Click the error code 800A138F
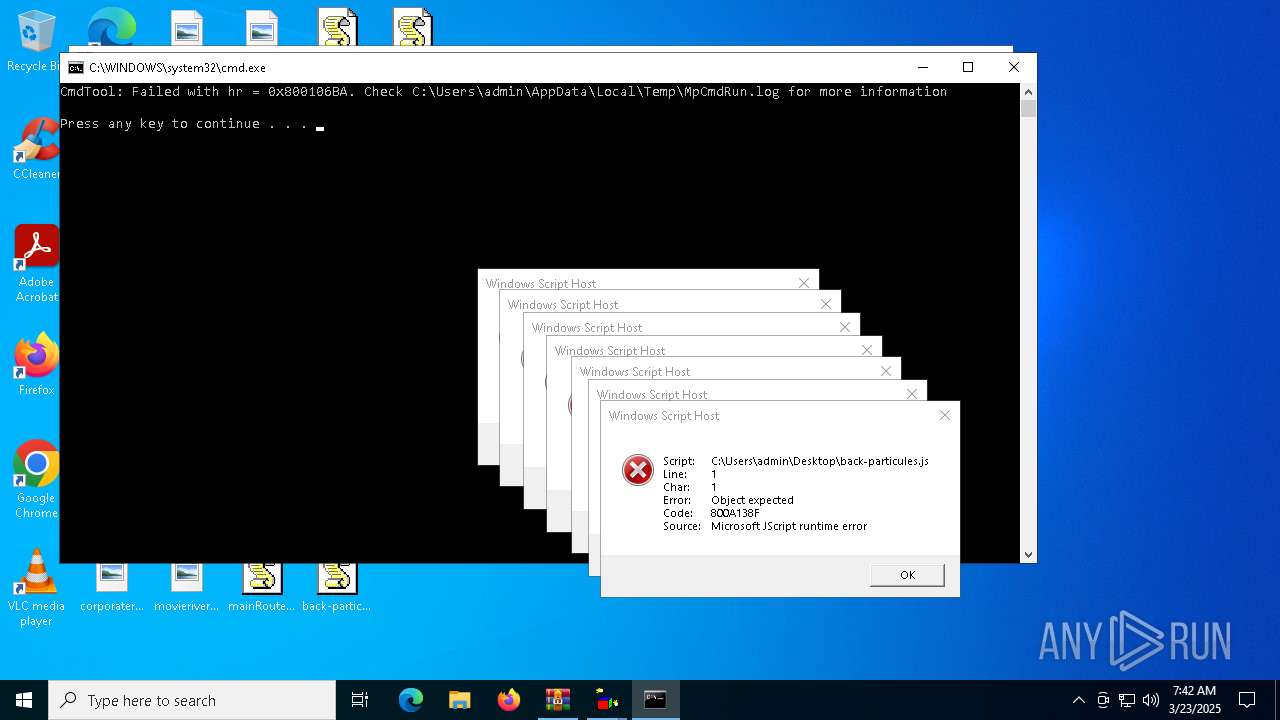Screen dimensions: 1280x720 click(x=735, y=513)
